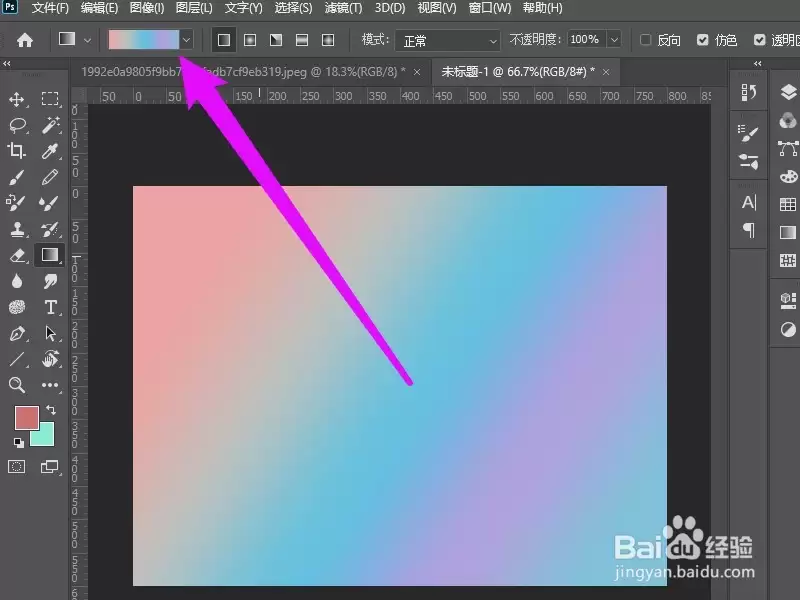Expand the right panel dock

tap(758, 64)
